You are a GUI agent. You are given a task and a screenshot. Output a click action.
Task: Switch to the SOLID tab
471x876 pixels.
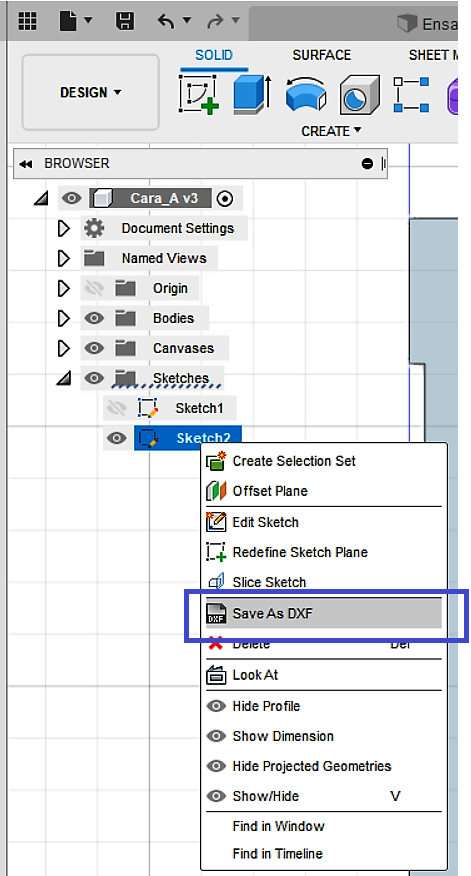tap(213, 55)
